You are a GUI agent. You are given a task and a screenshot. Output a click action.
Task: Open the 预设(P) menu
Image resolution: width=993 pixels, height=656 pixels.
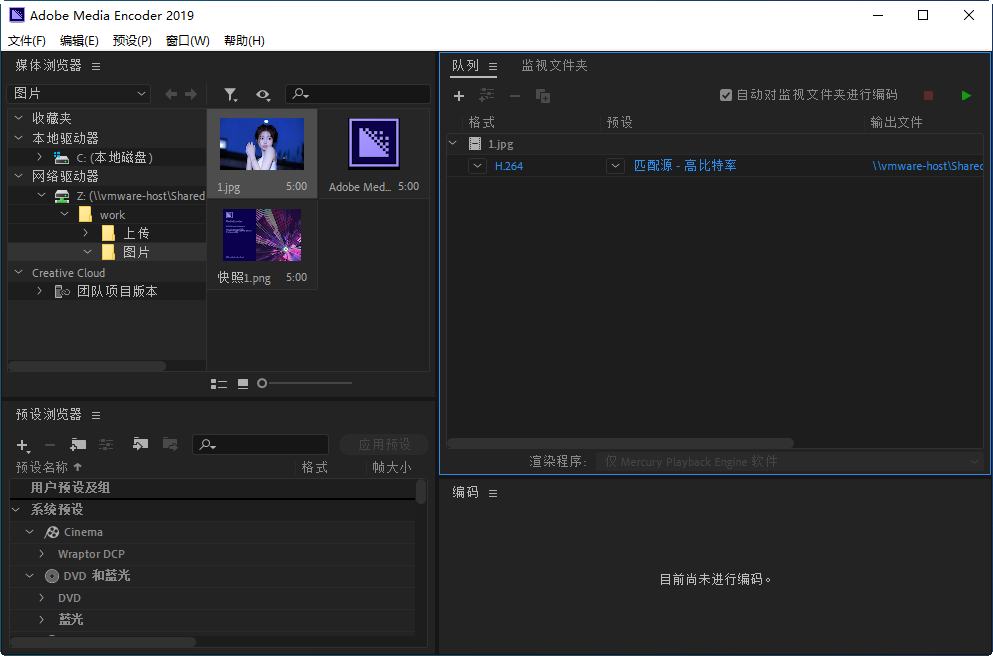(x=132, y=41)
